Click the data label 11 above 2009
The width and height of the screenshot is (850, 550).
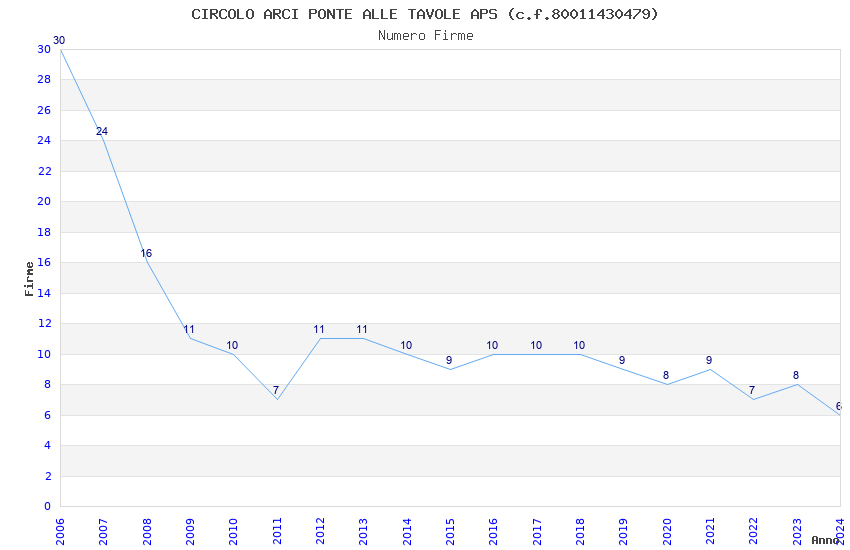(189, 329)
